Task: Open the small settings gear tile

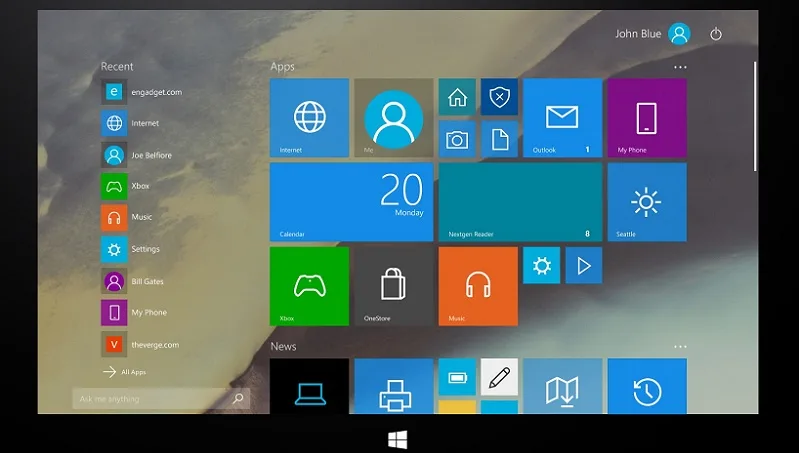Action: pos(542,265)
